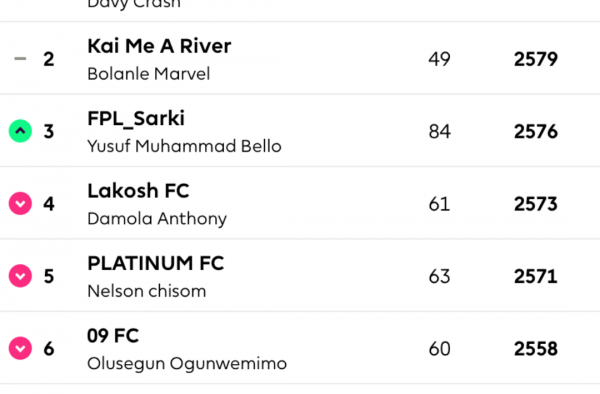600x394 pixels.
Task: Click manager name Olusegun Ogunwemimo
Action: click(187, 364)
